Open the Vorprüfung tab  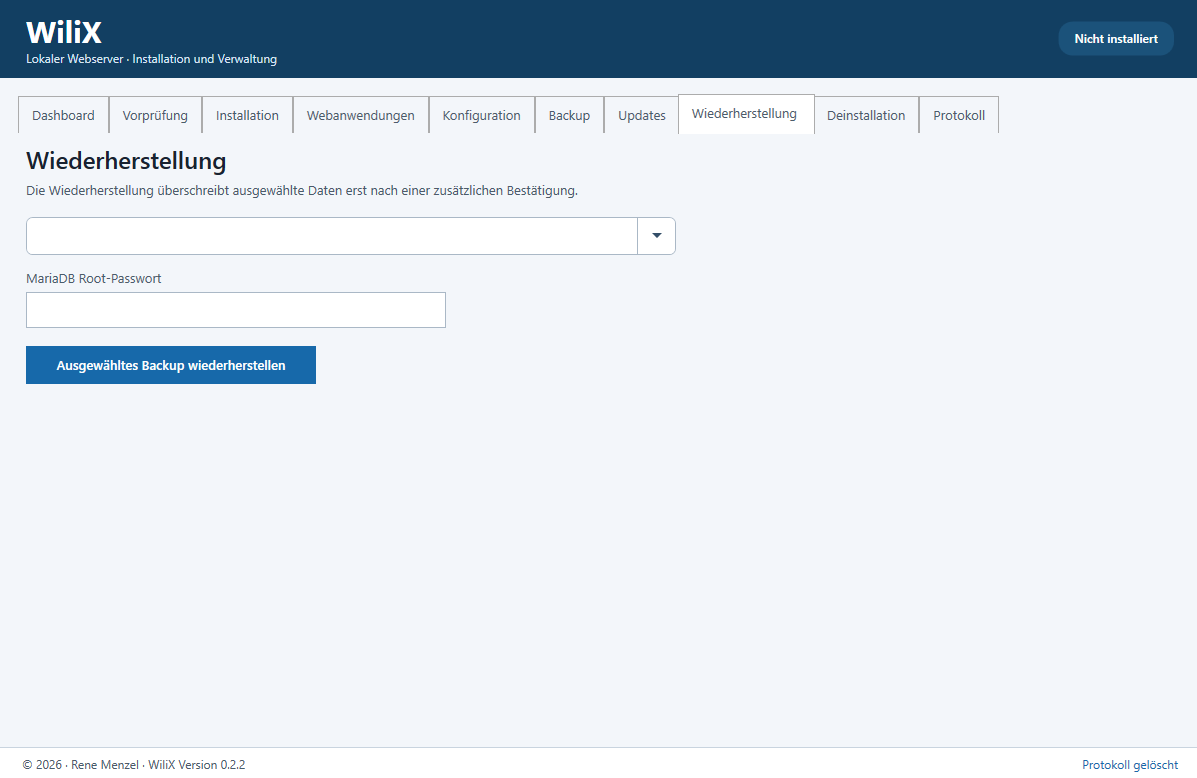(x=155, y=115)
